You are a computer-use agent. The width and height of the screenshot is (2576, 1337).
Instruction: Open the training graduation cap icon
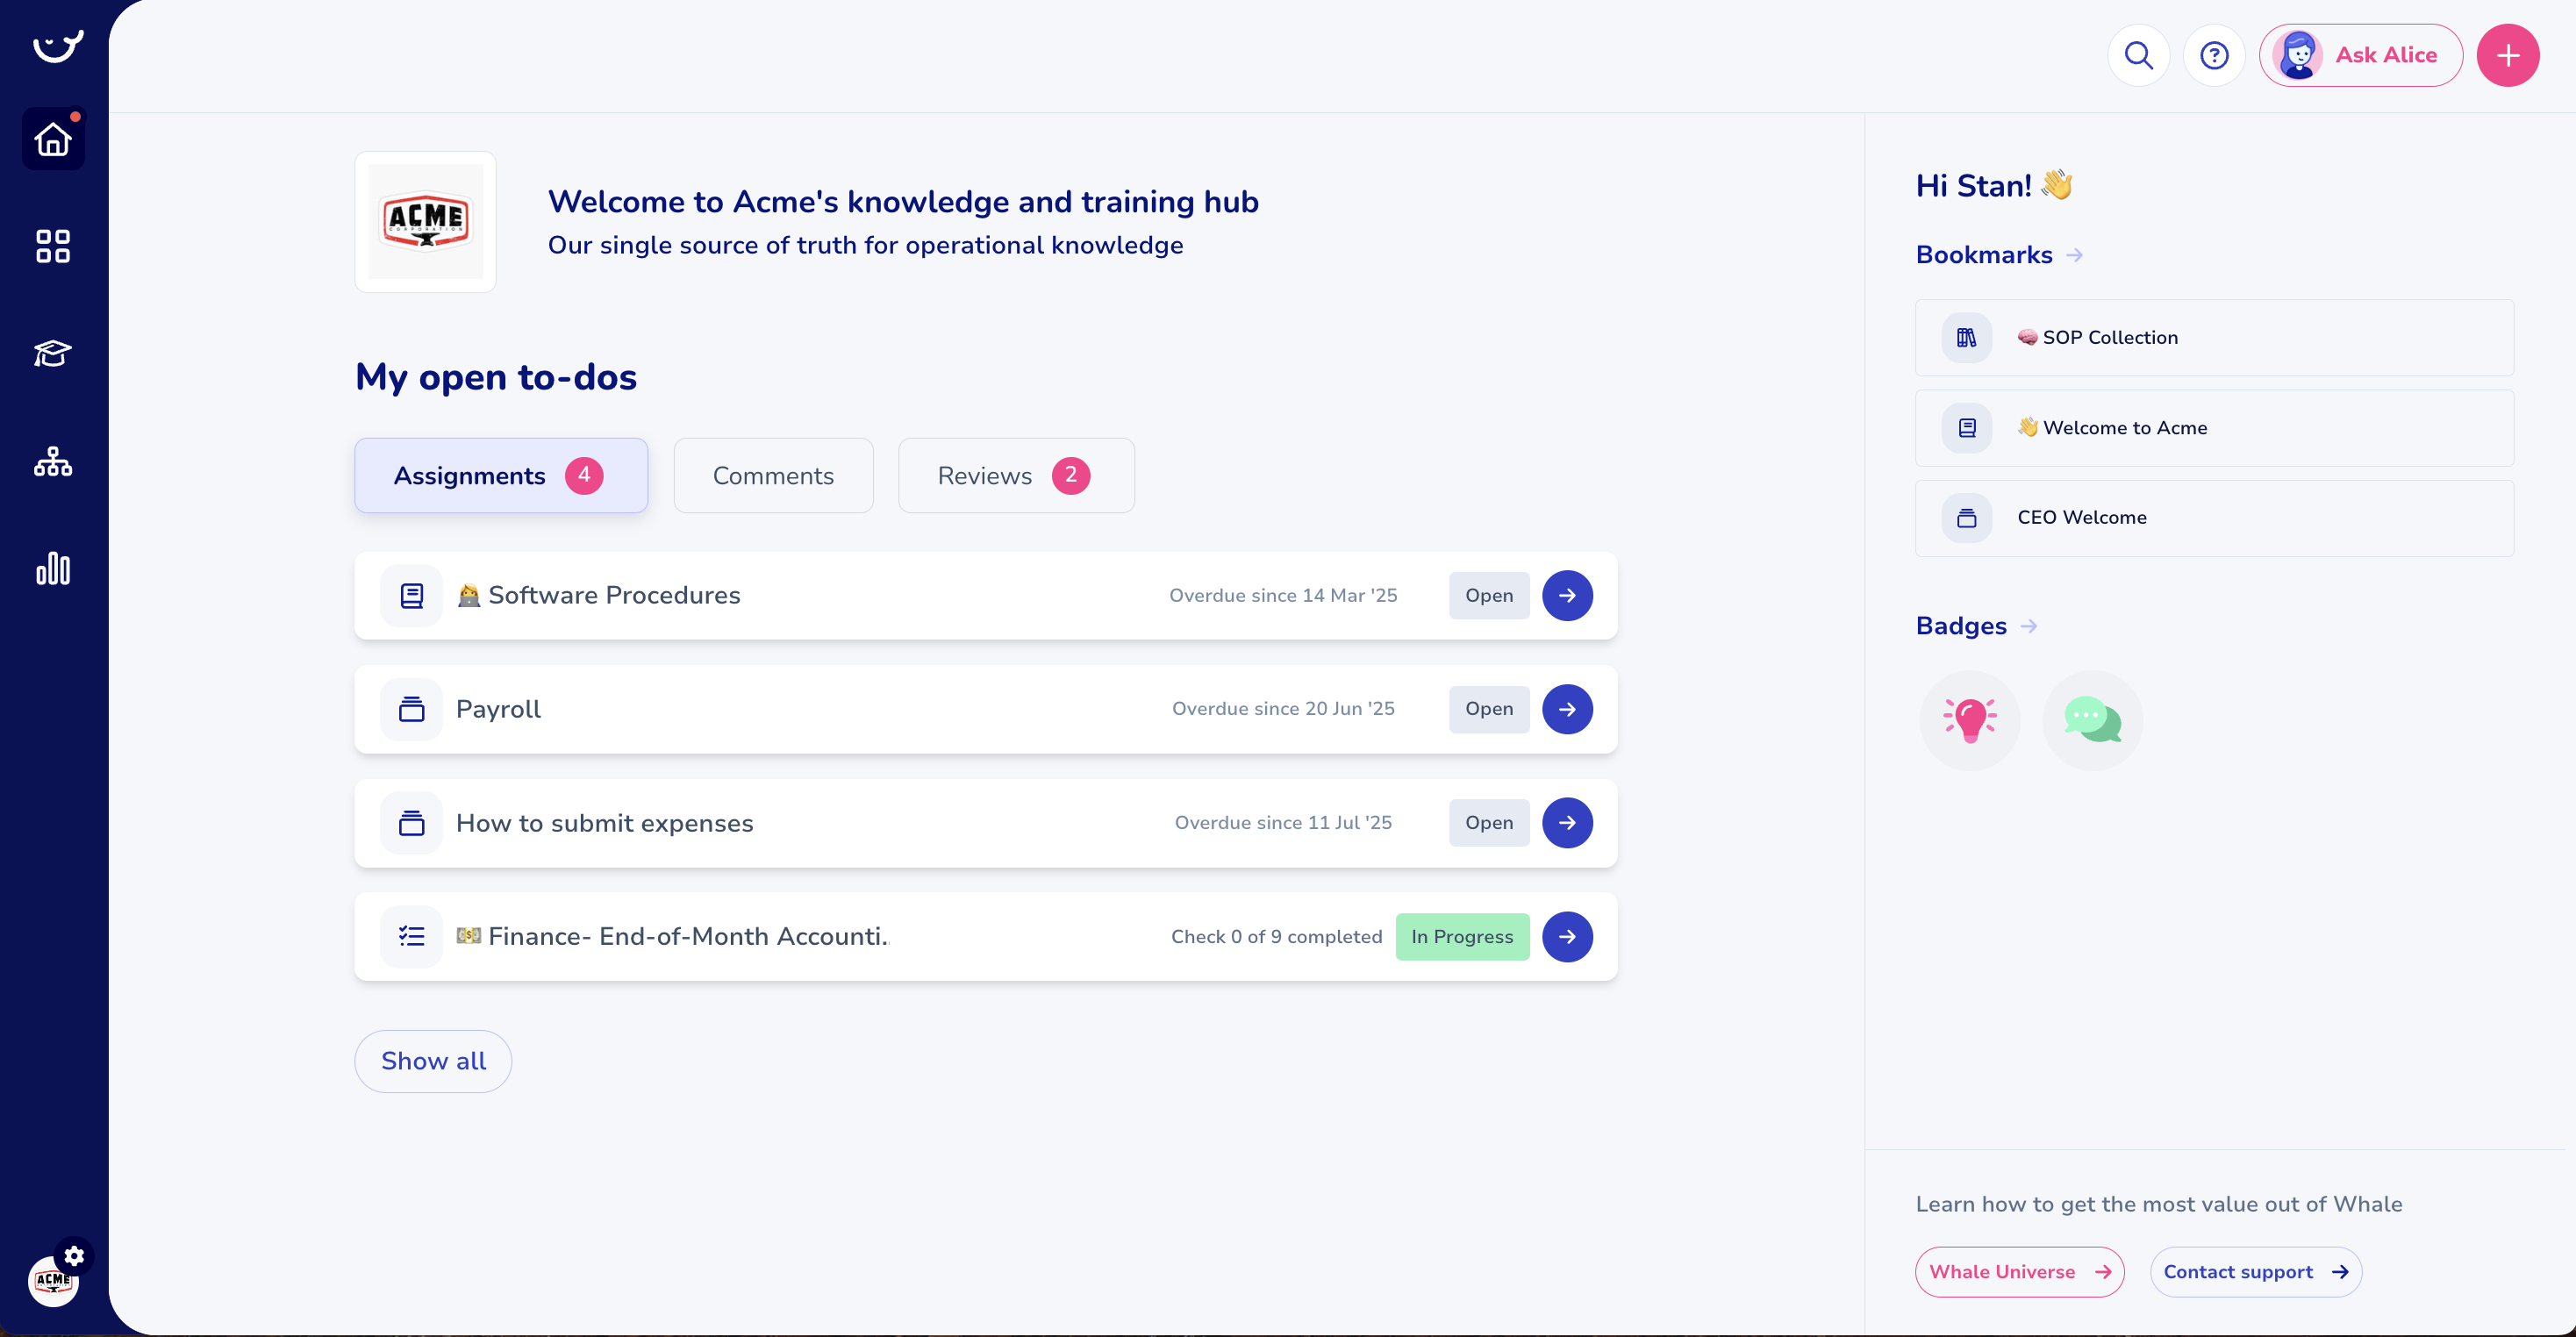coord(53,353)
